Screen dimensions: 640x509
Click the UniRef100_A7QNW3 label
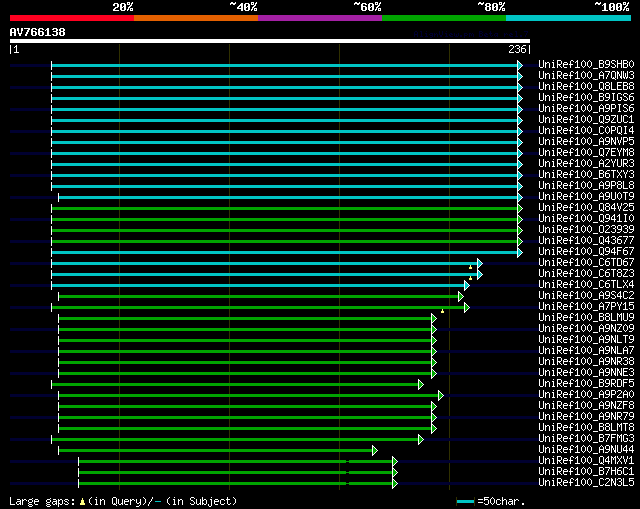[586, 76]
